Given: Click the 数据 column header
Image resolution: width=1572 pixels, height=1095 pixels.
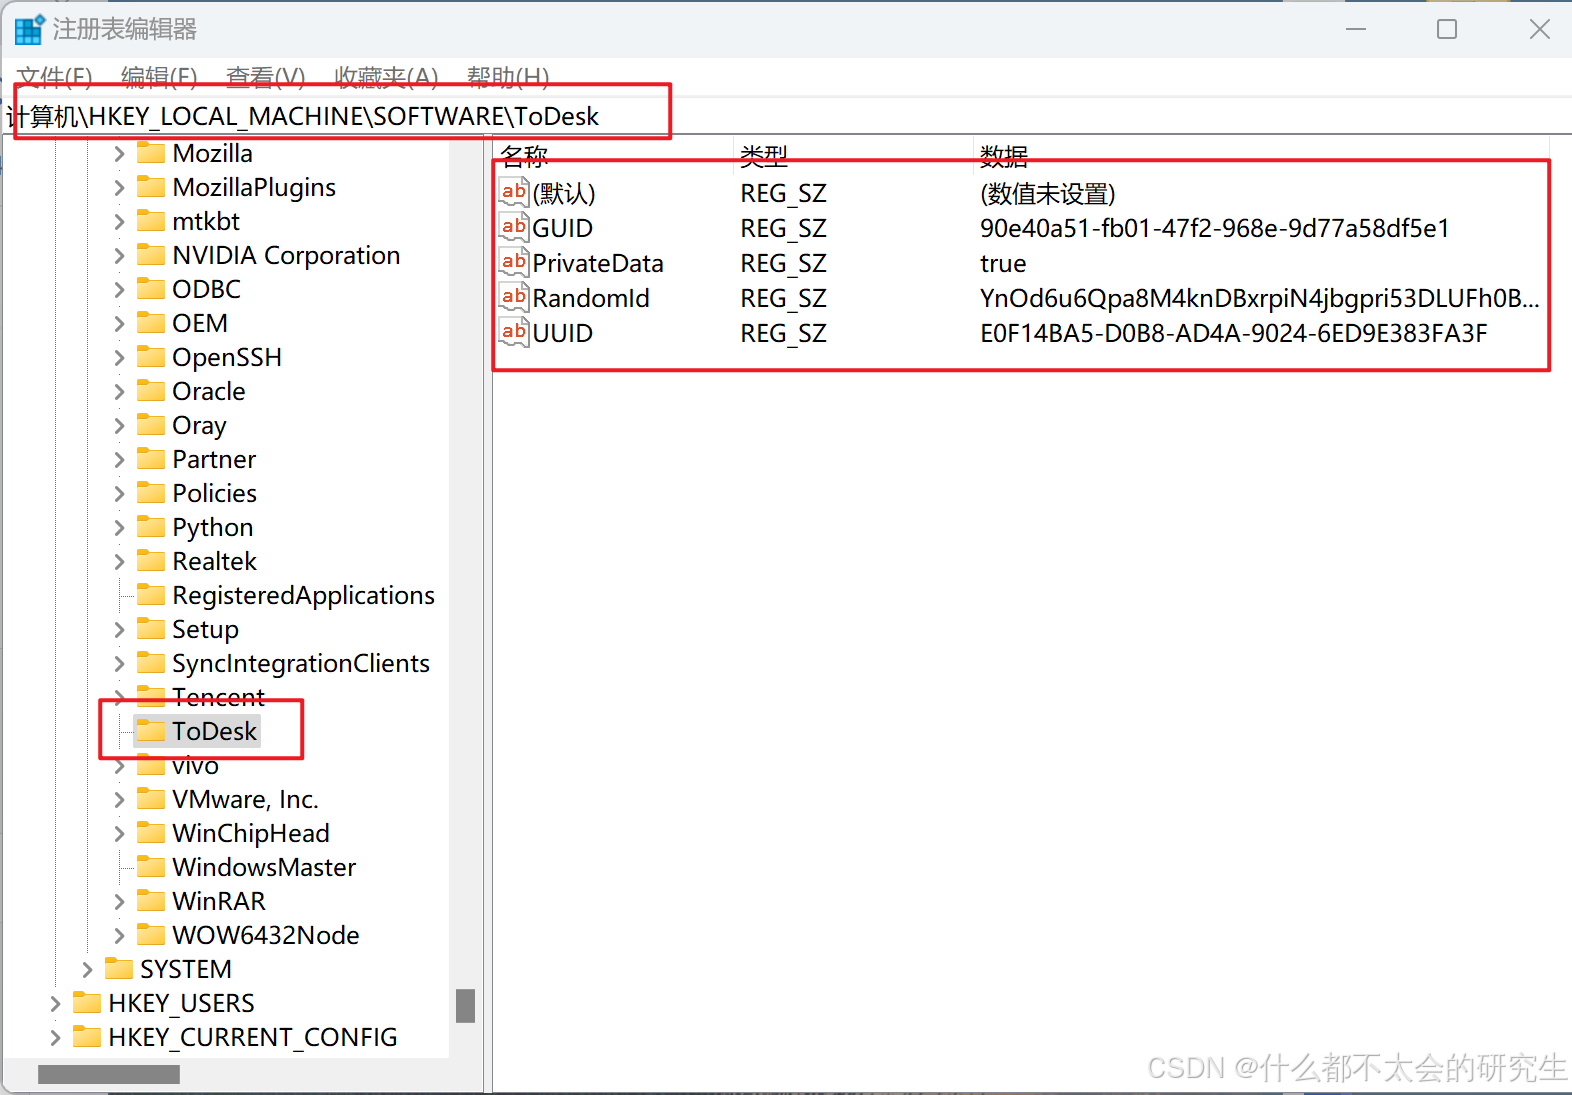Looking at the screenshot, I should point(1260,156).
